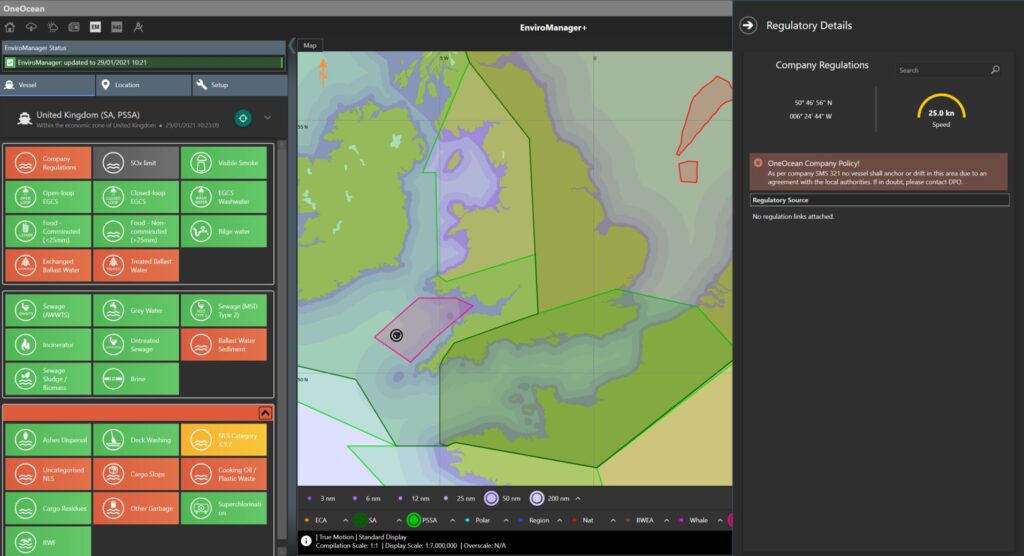1024x556 pixels.
Task: Expand the PSSA layer chevron
Action: (x=453, y=521)
